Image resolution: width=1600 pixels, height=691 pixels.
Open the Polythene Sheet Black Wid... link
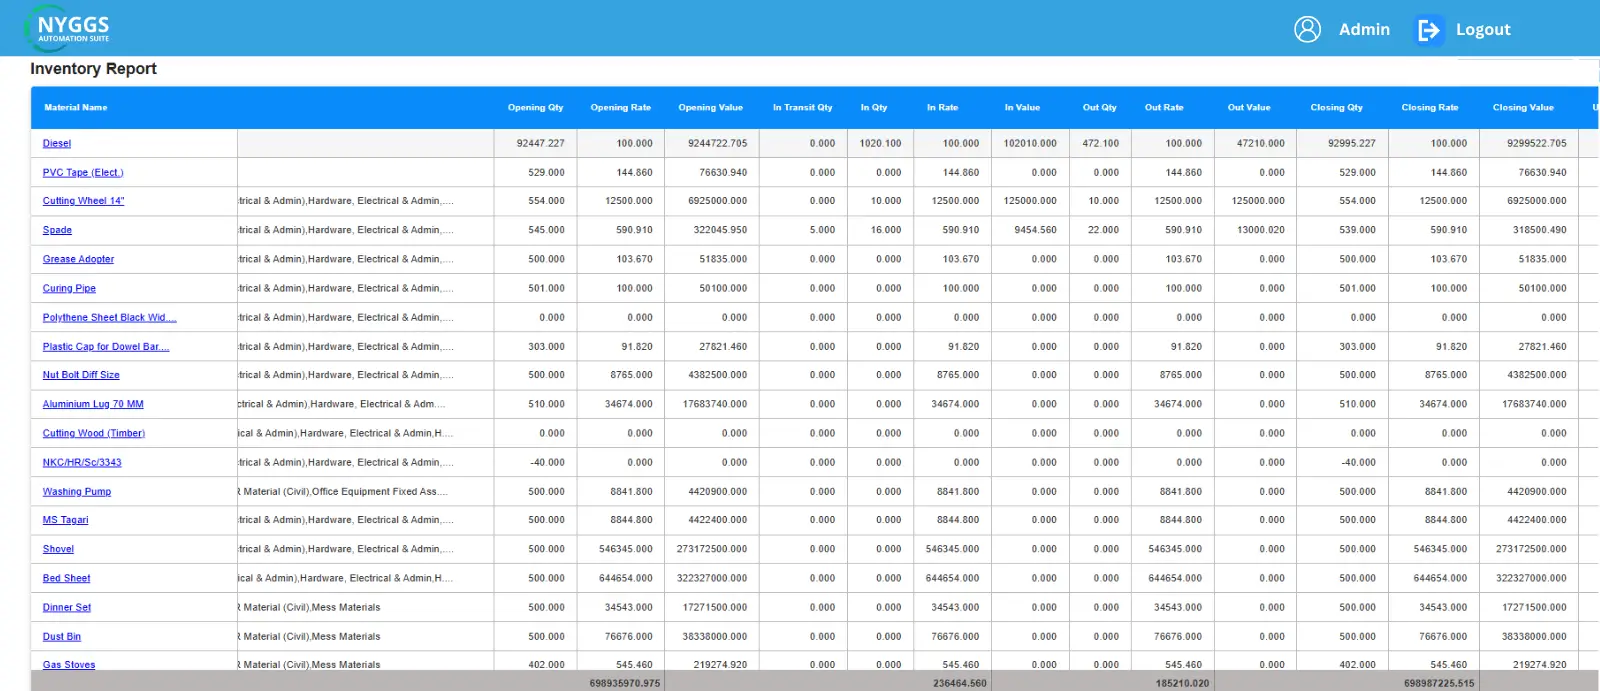tap(109, 318)
